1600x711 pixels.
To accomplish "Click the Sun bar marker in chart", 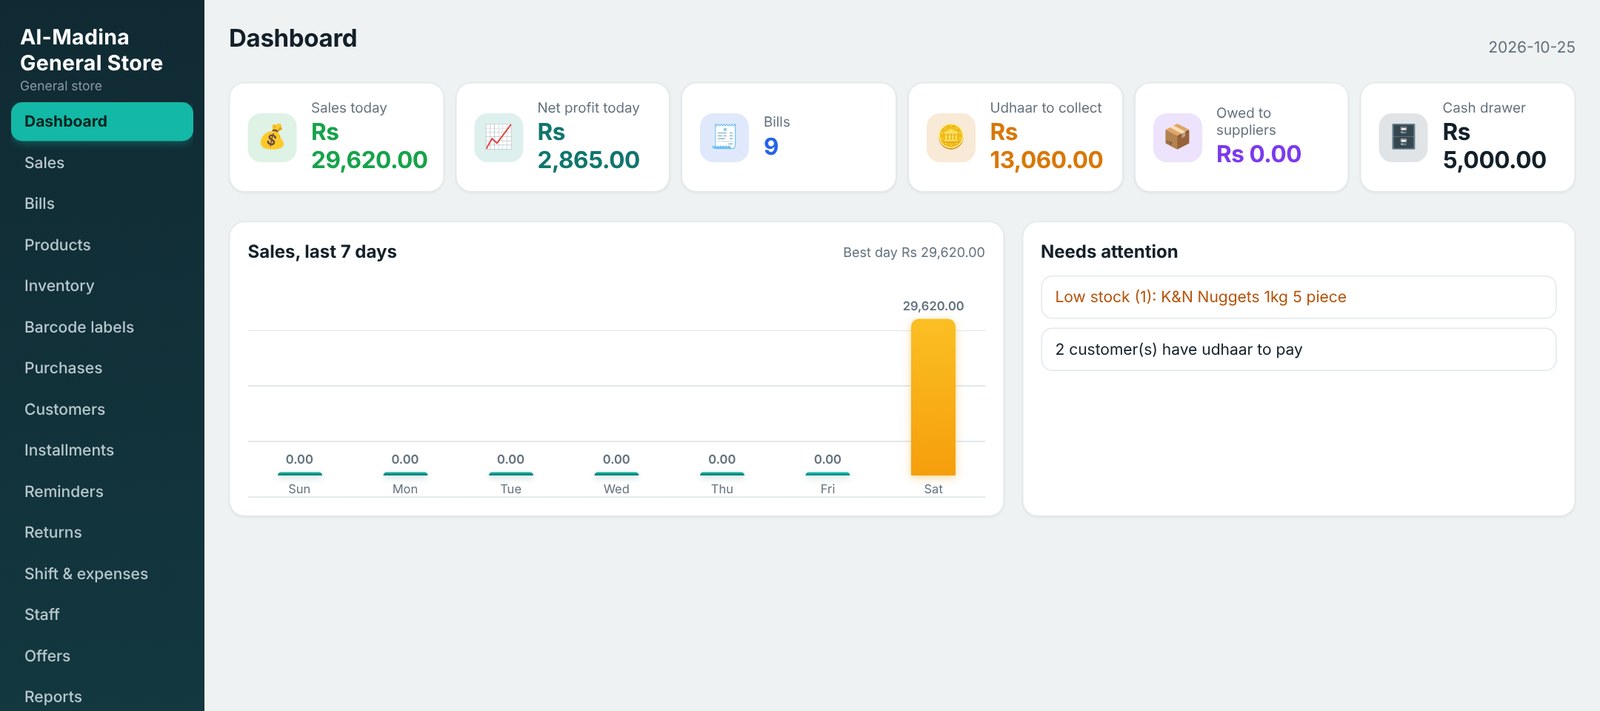I will click(x=299, y=473).
